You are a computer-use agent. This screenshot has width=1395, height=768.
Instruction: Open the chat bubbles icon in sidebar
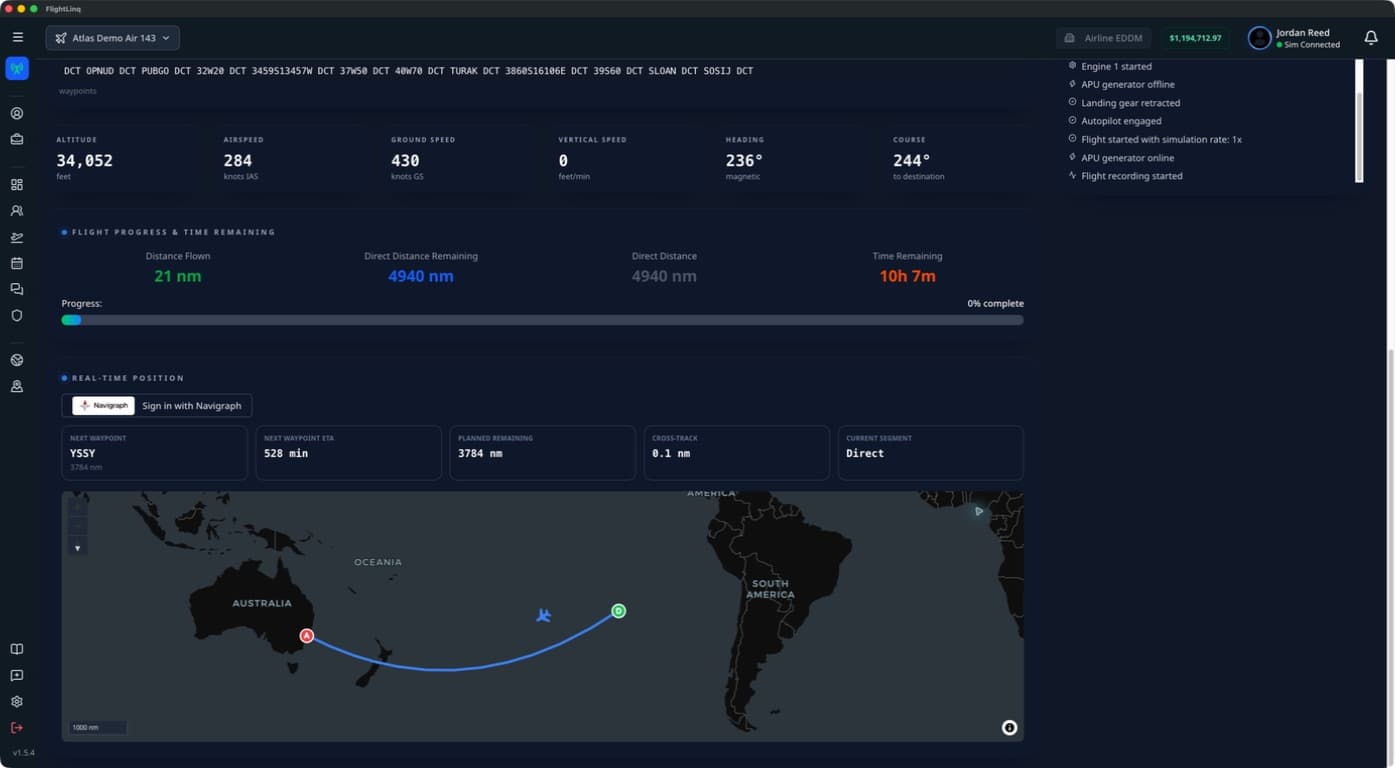pos(17,289)
